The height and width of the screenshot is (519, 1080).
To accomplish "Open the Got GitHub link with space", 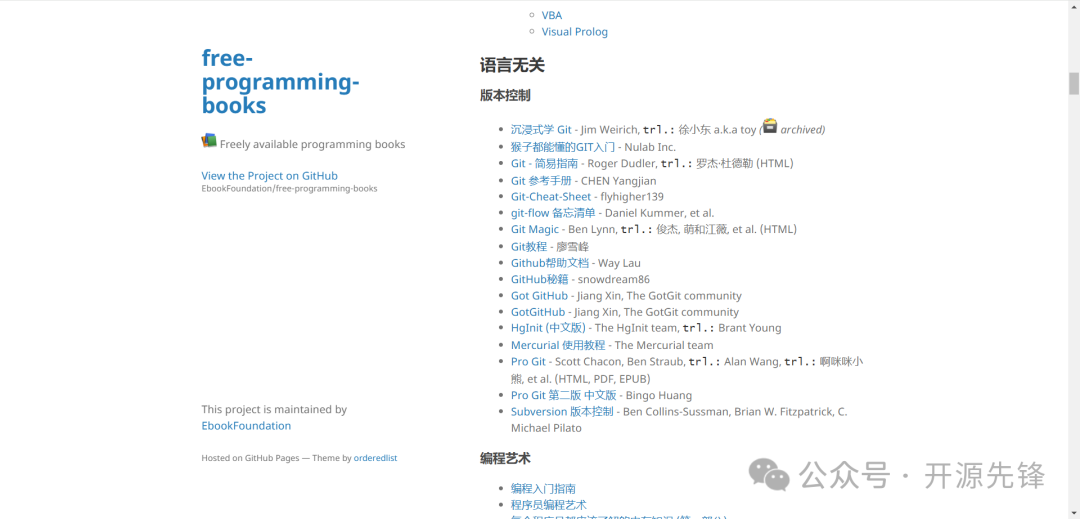I will tap(539, 295).
